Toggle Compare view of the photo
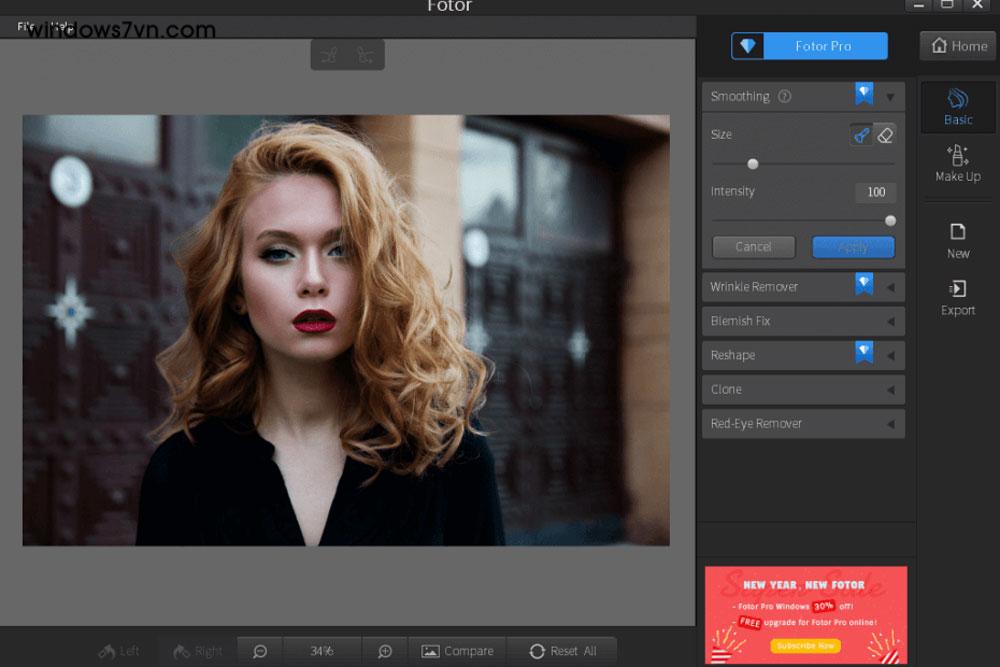Screen dimensions: 1000x667 [457, 651]
